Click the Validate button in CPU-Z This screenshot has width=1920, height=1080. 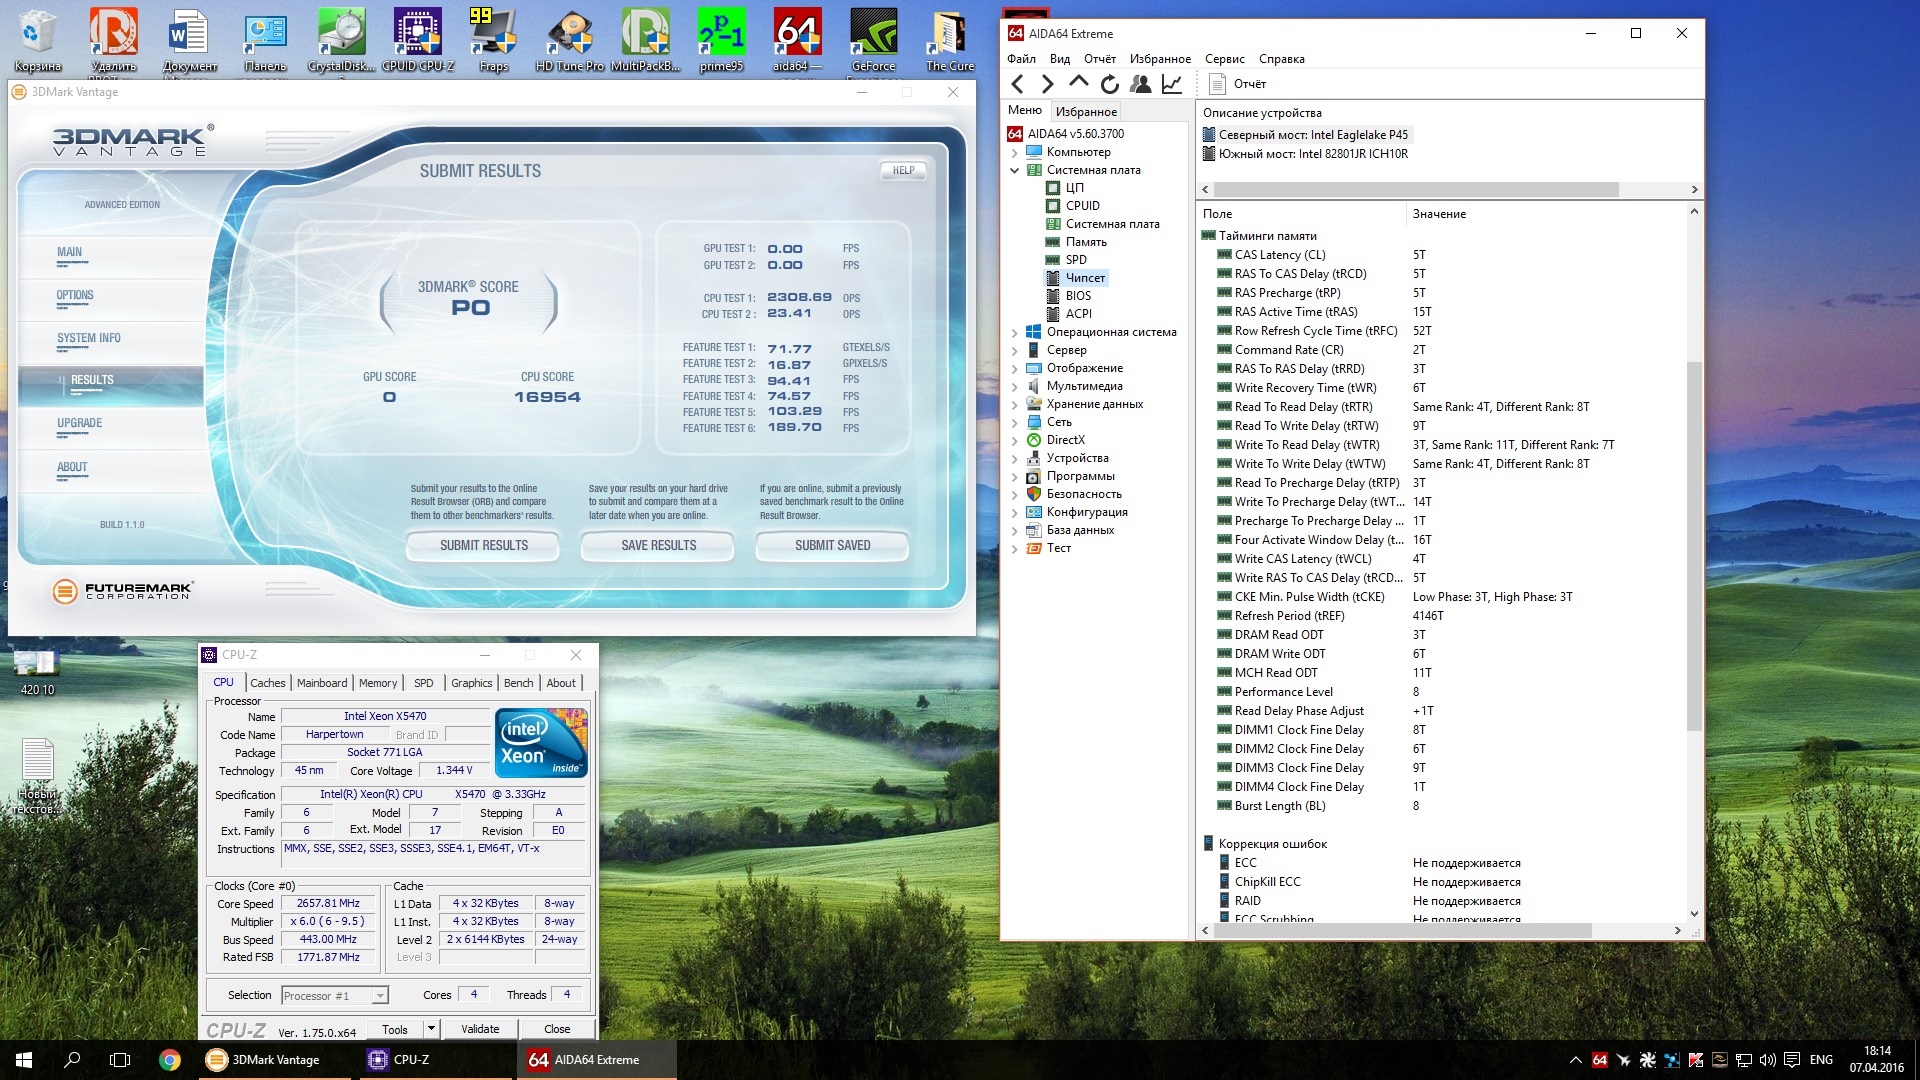(x=480, y=1029)
